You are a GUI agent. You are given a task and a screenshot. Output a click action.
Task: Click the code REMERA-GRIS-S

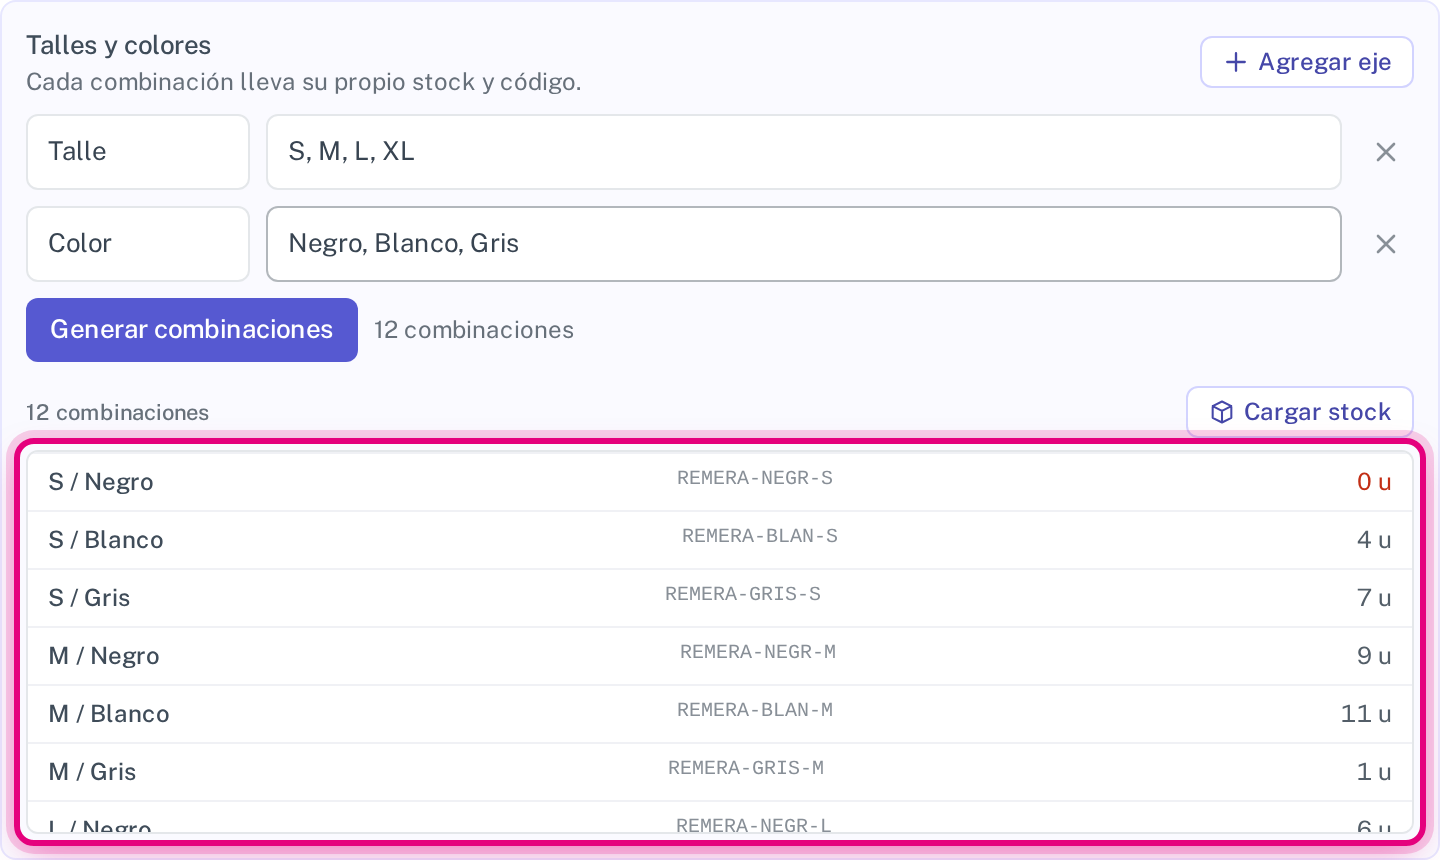743,594
